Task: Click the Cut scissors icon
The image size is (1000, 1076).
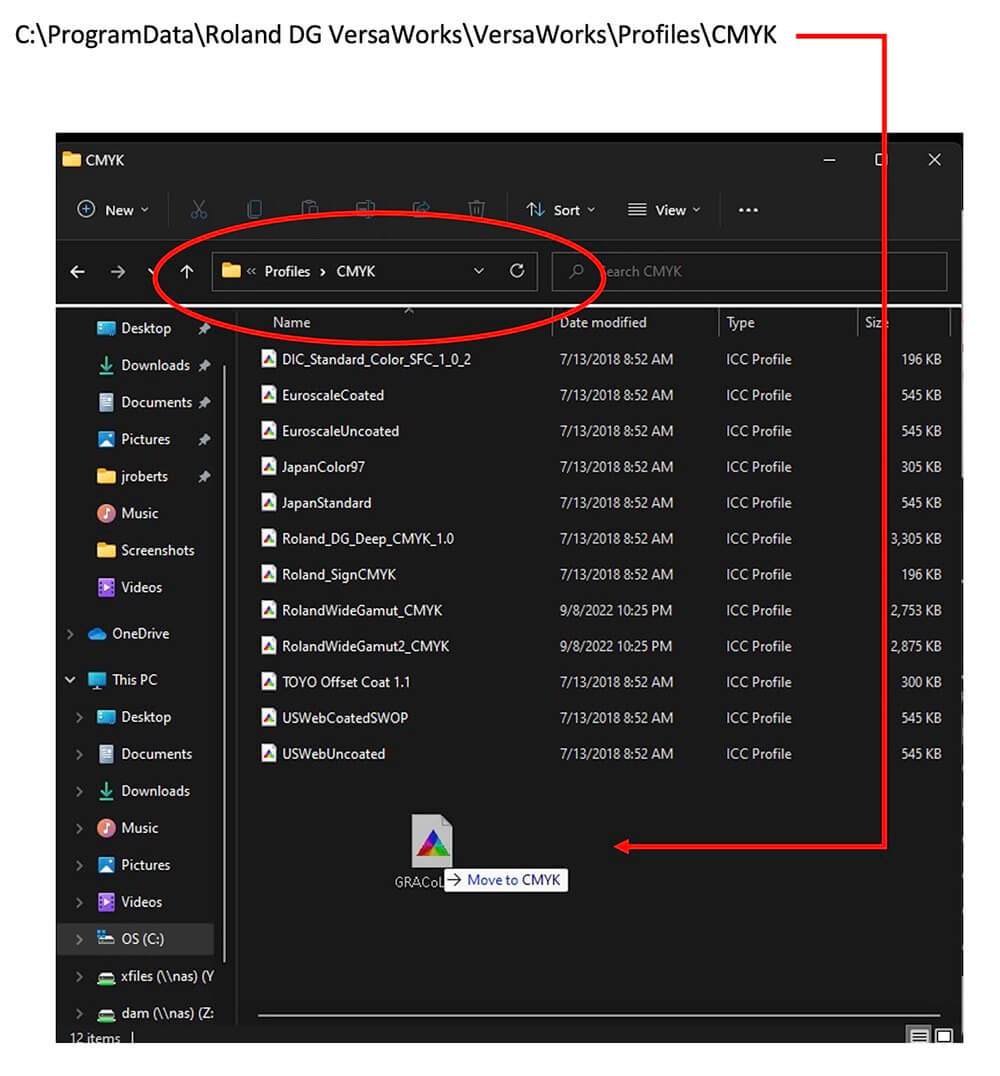Action: 198,209
